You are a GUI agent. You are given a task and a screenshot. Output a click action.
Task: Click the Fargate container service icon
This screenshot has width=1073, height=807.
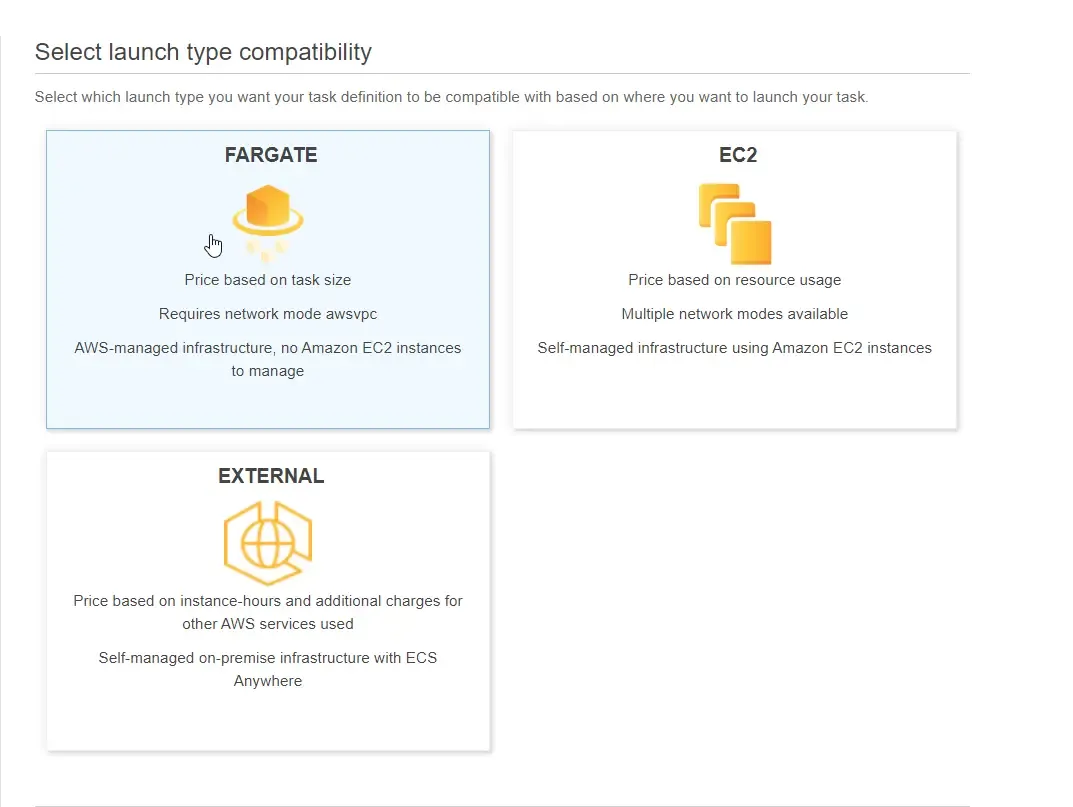tap(267, 213)
